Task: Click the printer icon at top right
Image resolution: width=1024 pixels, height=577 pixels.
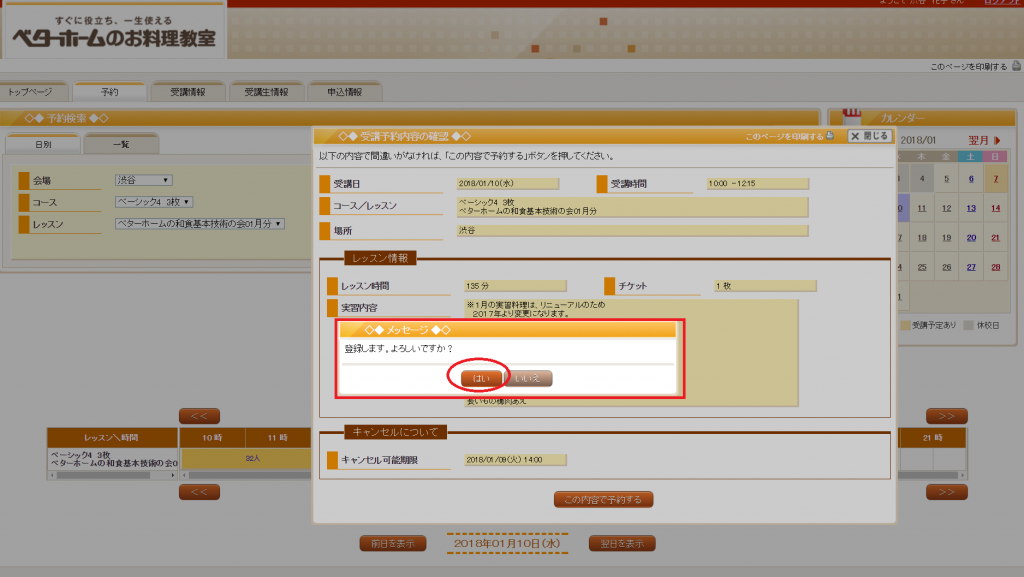Action: click(x=1016, y=66)
